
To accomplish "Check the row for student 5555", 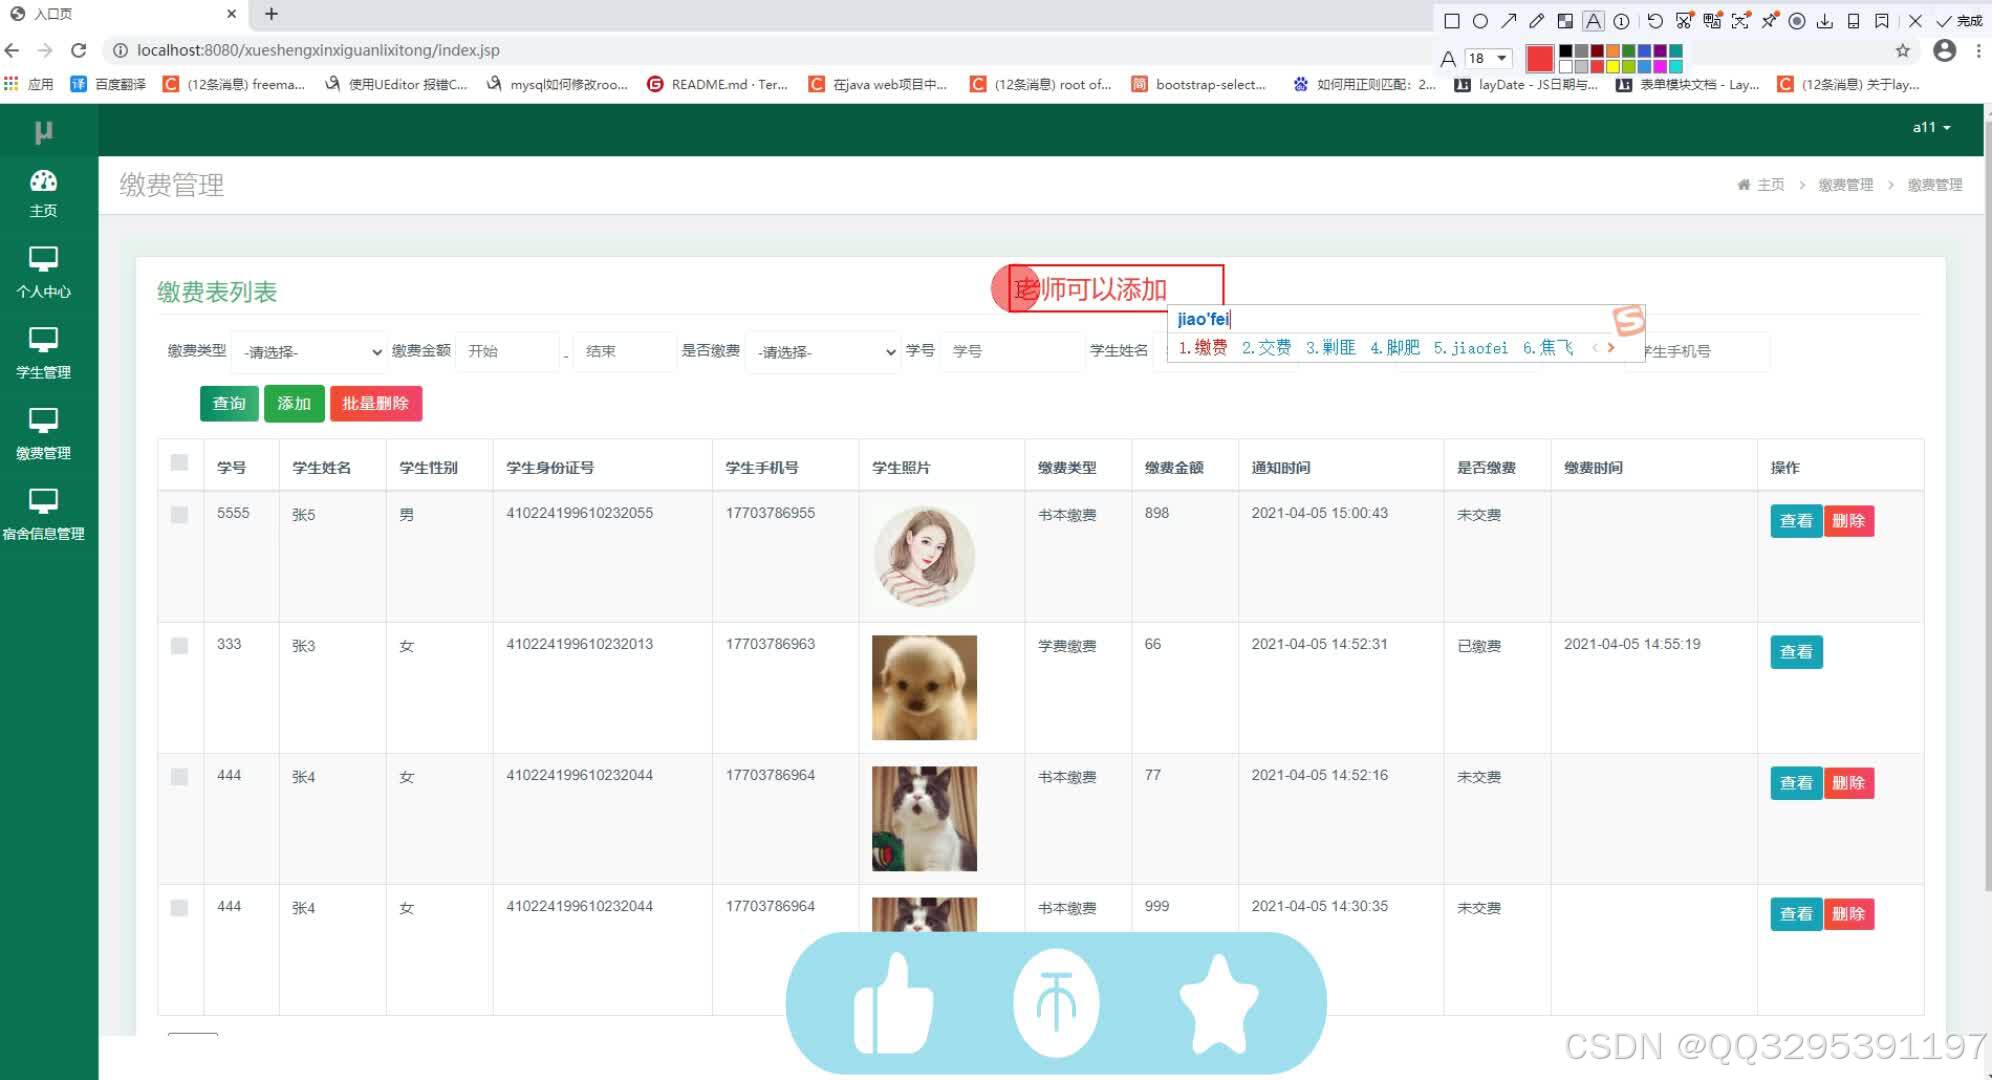I will pyautogui.click(x=179, y=514).
